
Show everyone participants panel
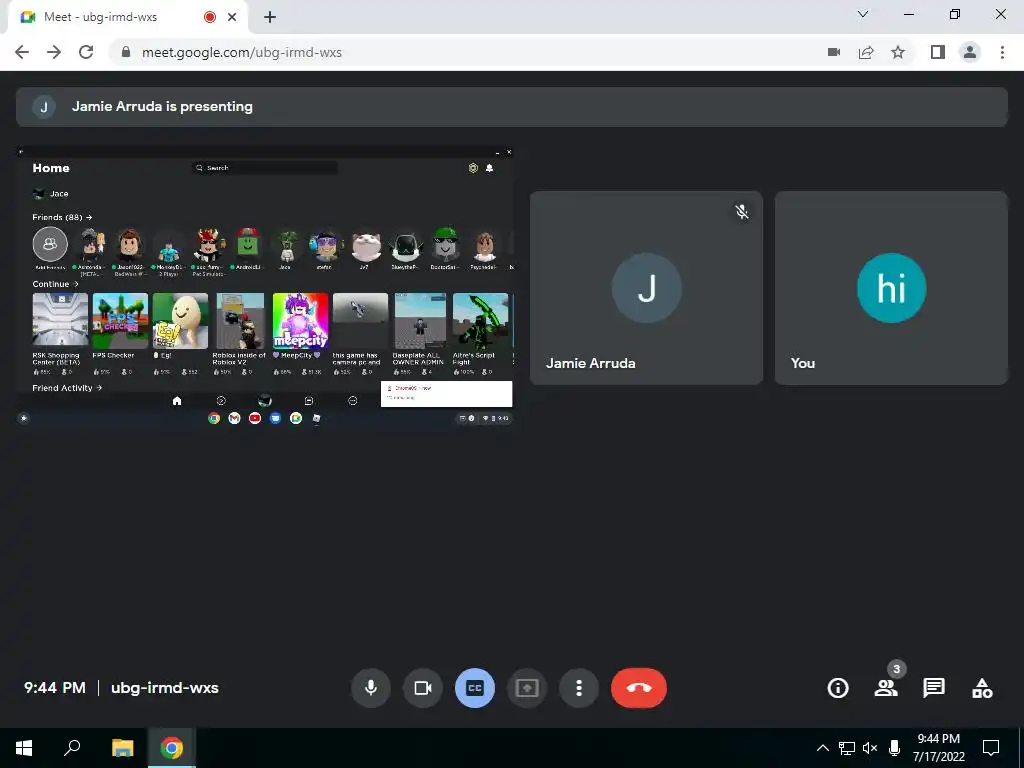[886, 688]
